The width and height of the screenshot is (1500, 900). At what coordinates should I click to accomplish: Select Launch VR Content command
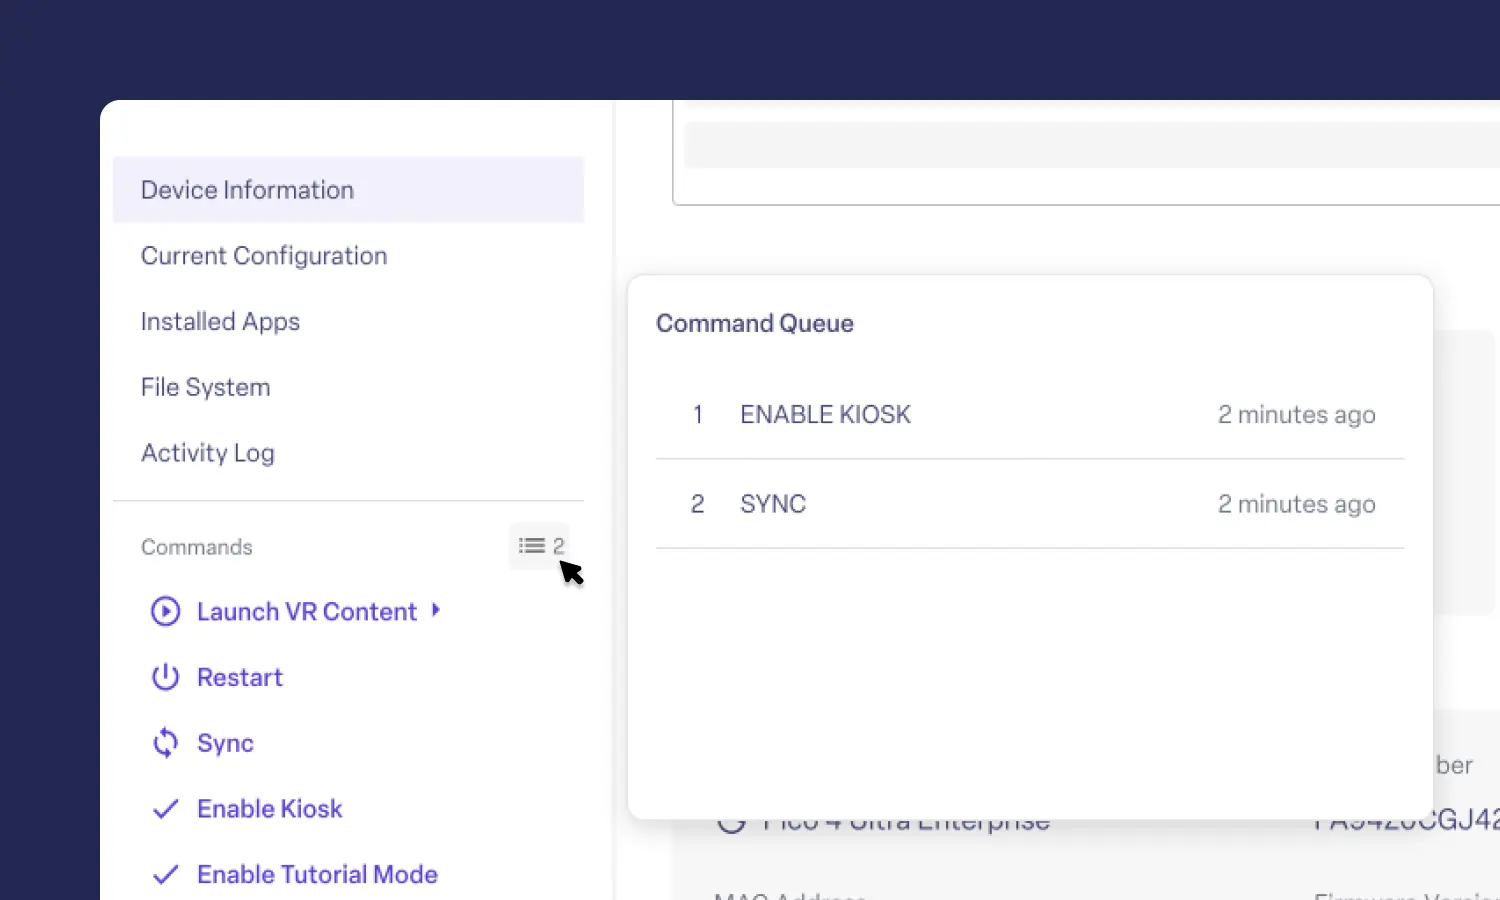click(x=306, y=612)
